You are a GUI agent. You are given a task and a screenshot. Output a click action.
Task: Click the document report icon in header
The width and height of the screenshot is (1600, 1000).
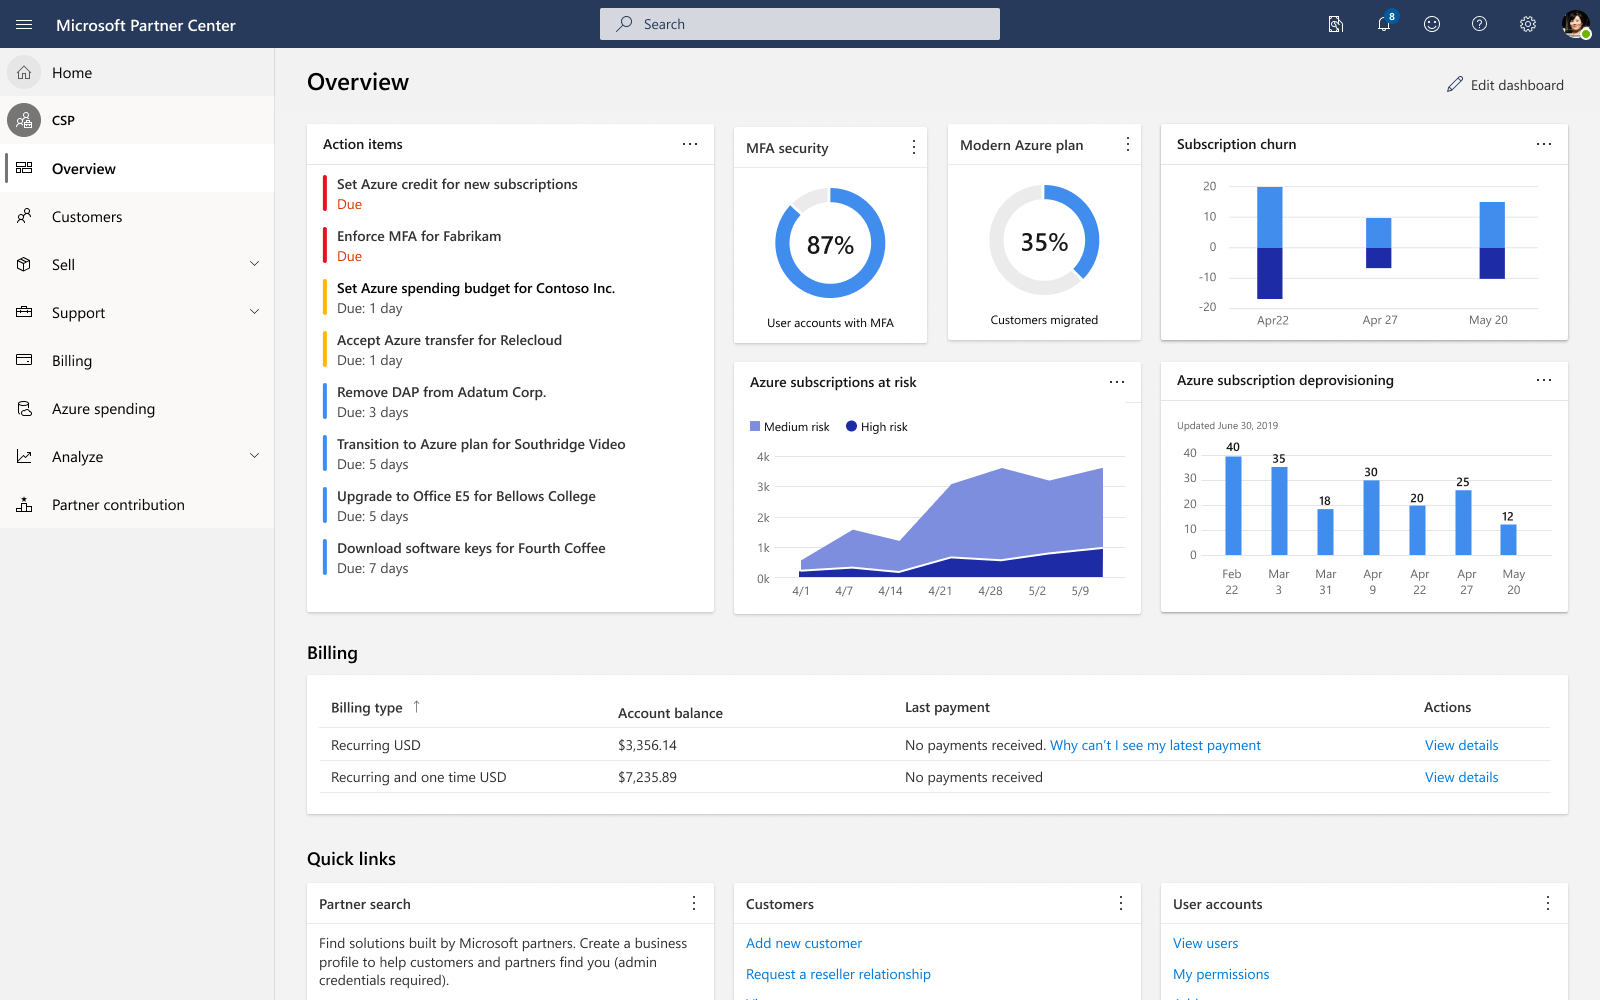pos(1335,24)
